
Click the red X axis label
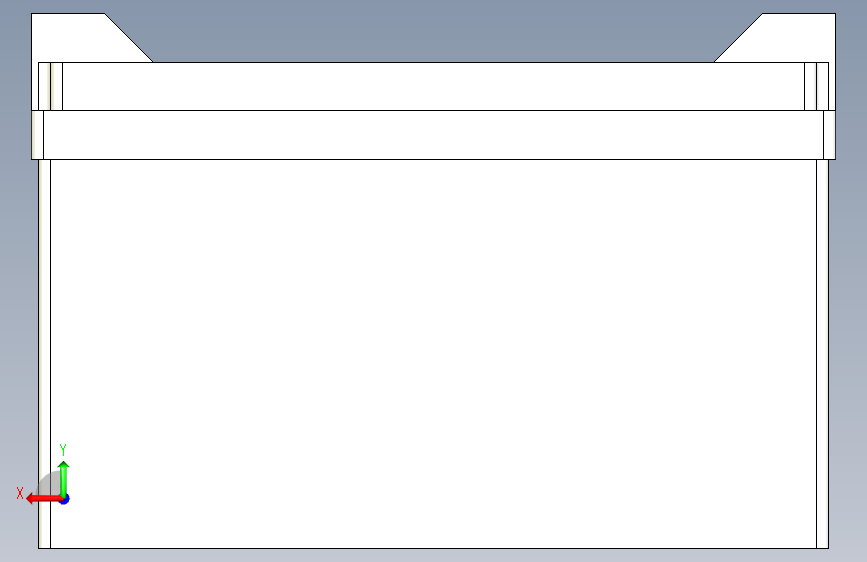pyautogui.click(x=20, y=493)
